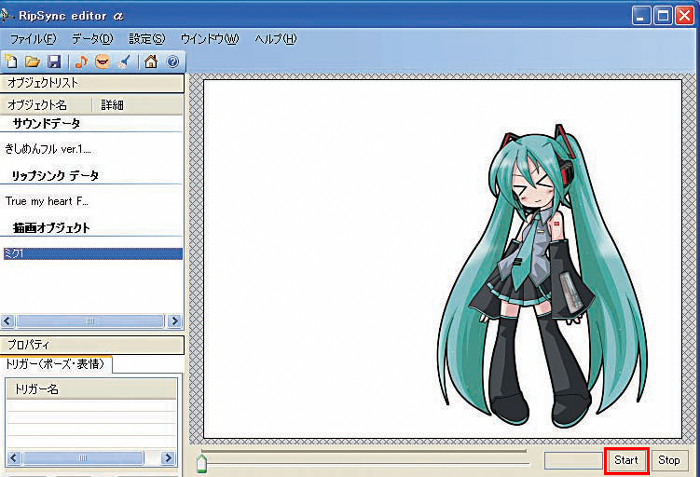Open the データ(D) menu

93,39
